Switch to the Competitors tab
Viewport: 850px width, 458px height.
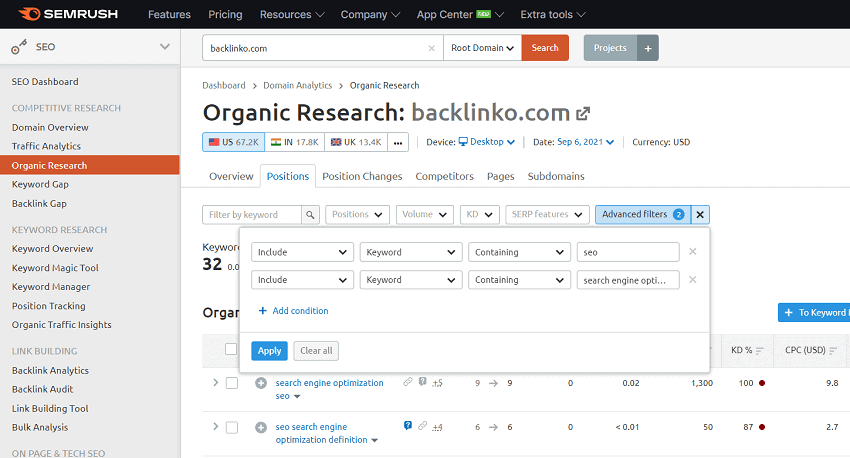coord(445,176)
